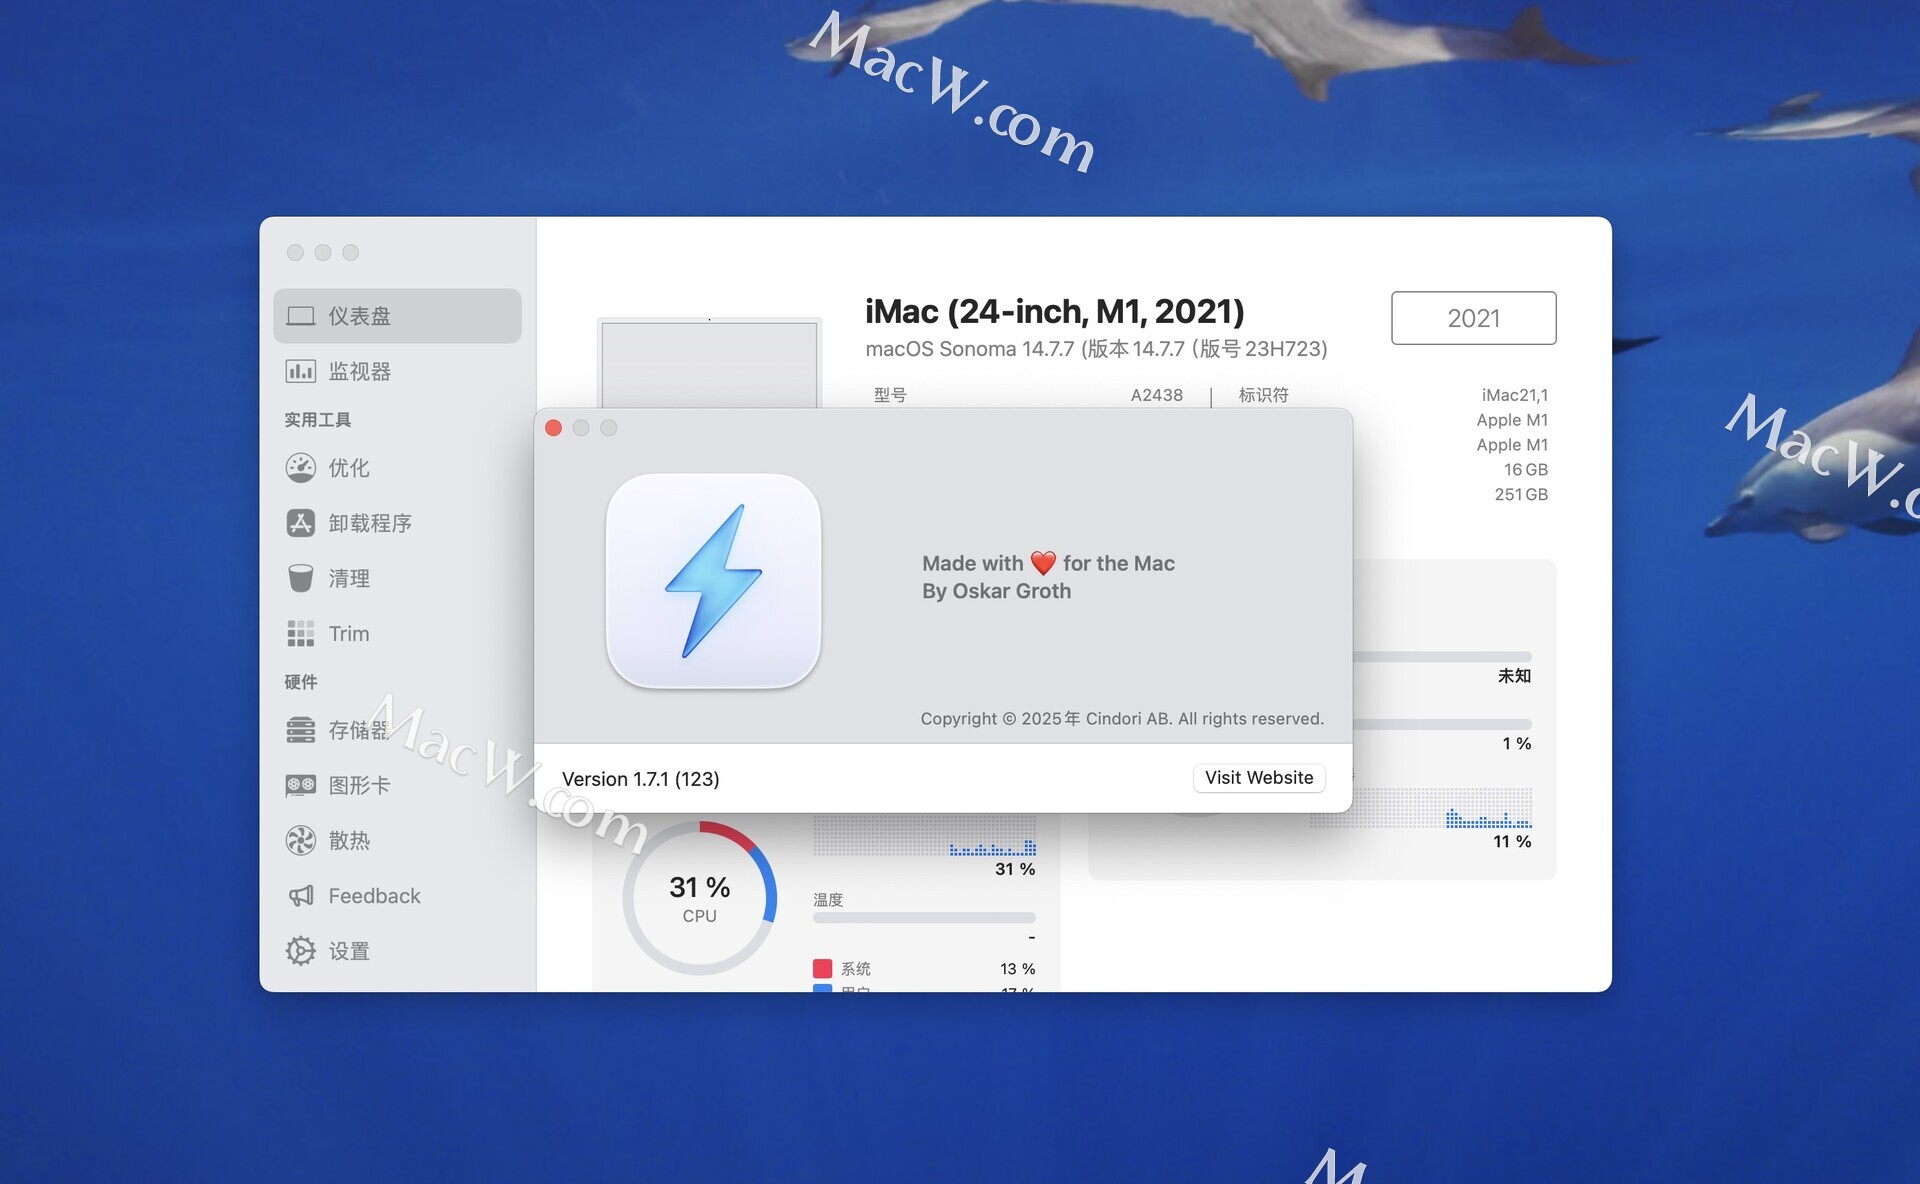Image resolution: width=1920 pixels, height=1184 pixels.
Task: Open the 卸载程序 uninstaller icon
Action: point(300,523)
